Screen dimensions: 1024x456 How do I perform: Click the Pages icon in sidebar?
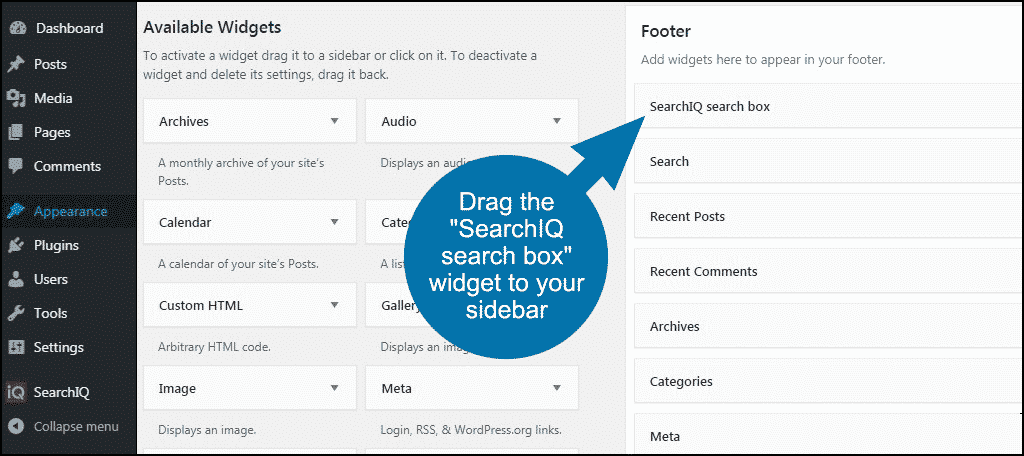[x=16, y=132]
